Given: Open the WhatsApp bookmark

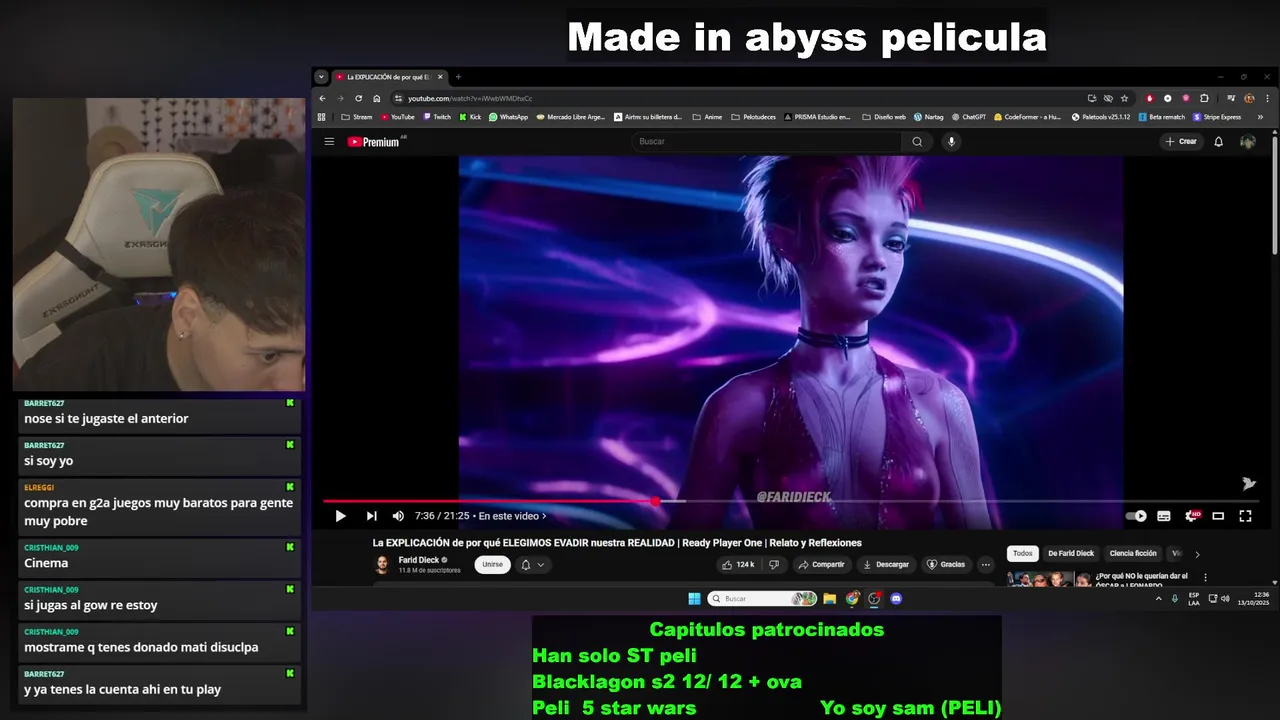Looking at the screenshot, I should click(508, 117).
